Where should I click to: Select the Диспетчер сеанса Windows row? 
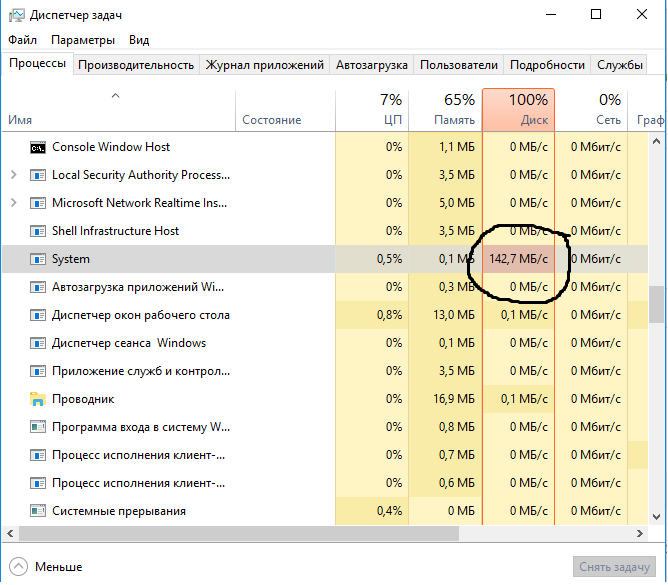325,343
